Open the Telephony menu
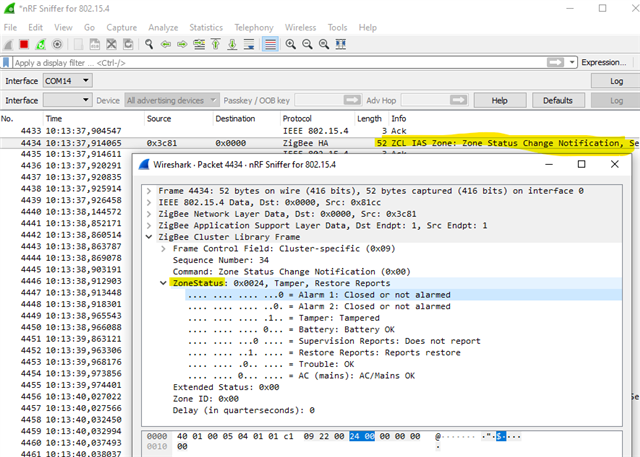The height and width of the screenshot is (457, 640). point(254,27)
